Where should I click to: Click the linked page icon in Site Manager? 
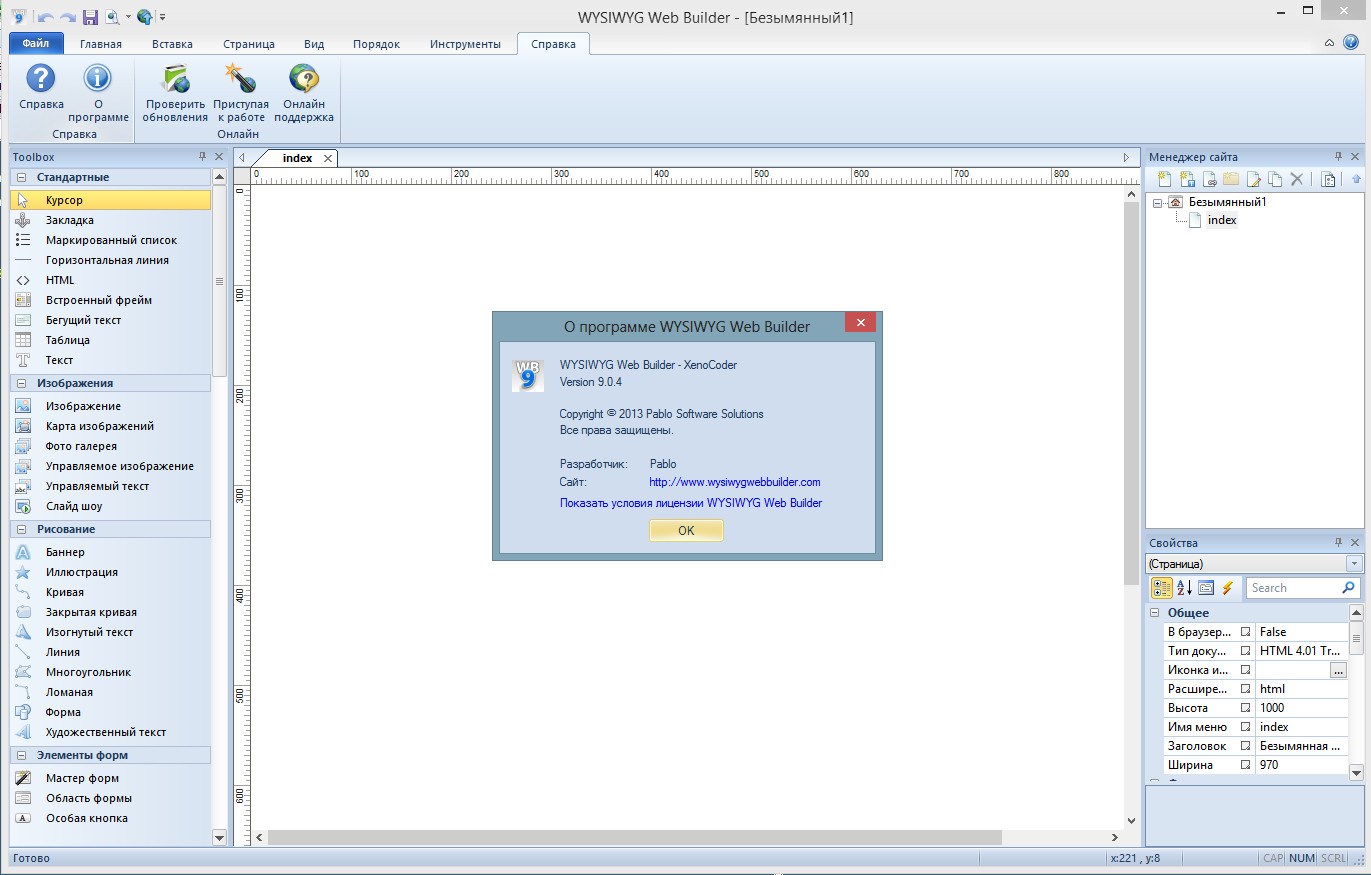[x=1209, y=179]
